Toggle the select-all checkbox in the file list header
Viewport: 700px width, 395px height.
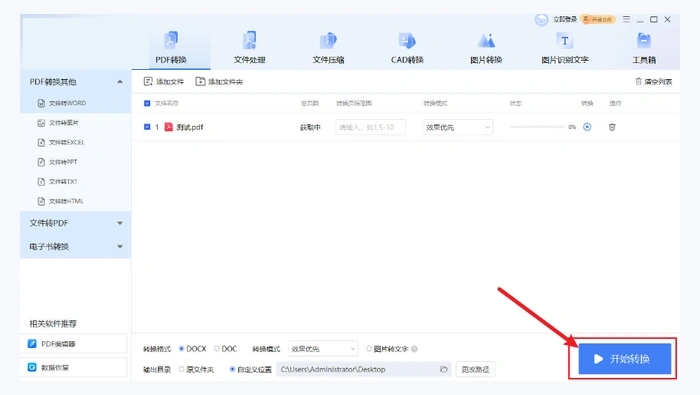tap(147, 103)
